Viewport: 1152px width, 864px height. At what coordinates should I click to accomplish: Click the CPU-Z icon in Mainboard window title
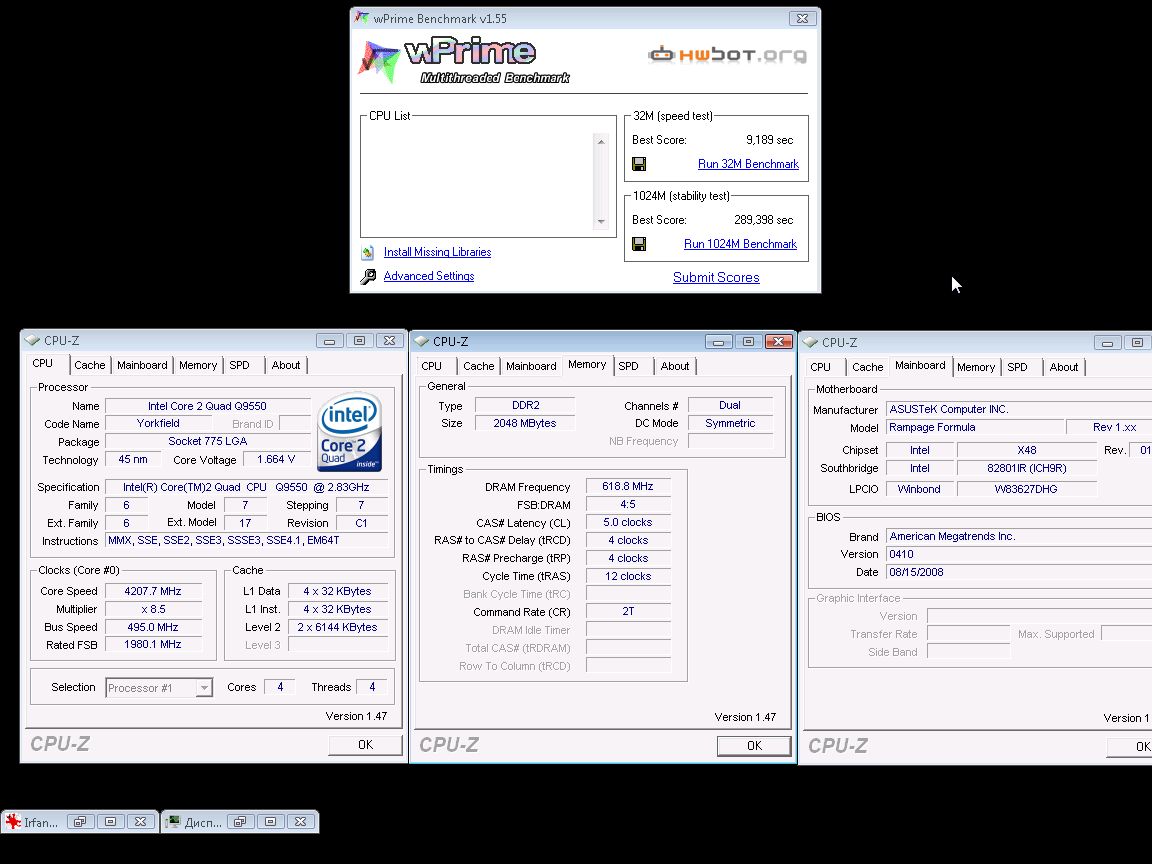point(810,342)
